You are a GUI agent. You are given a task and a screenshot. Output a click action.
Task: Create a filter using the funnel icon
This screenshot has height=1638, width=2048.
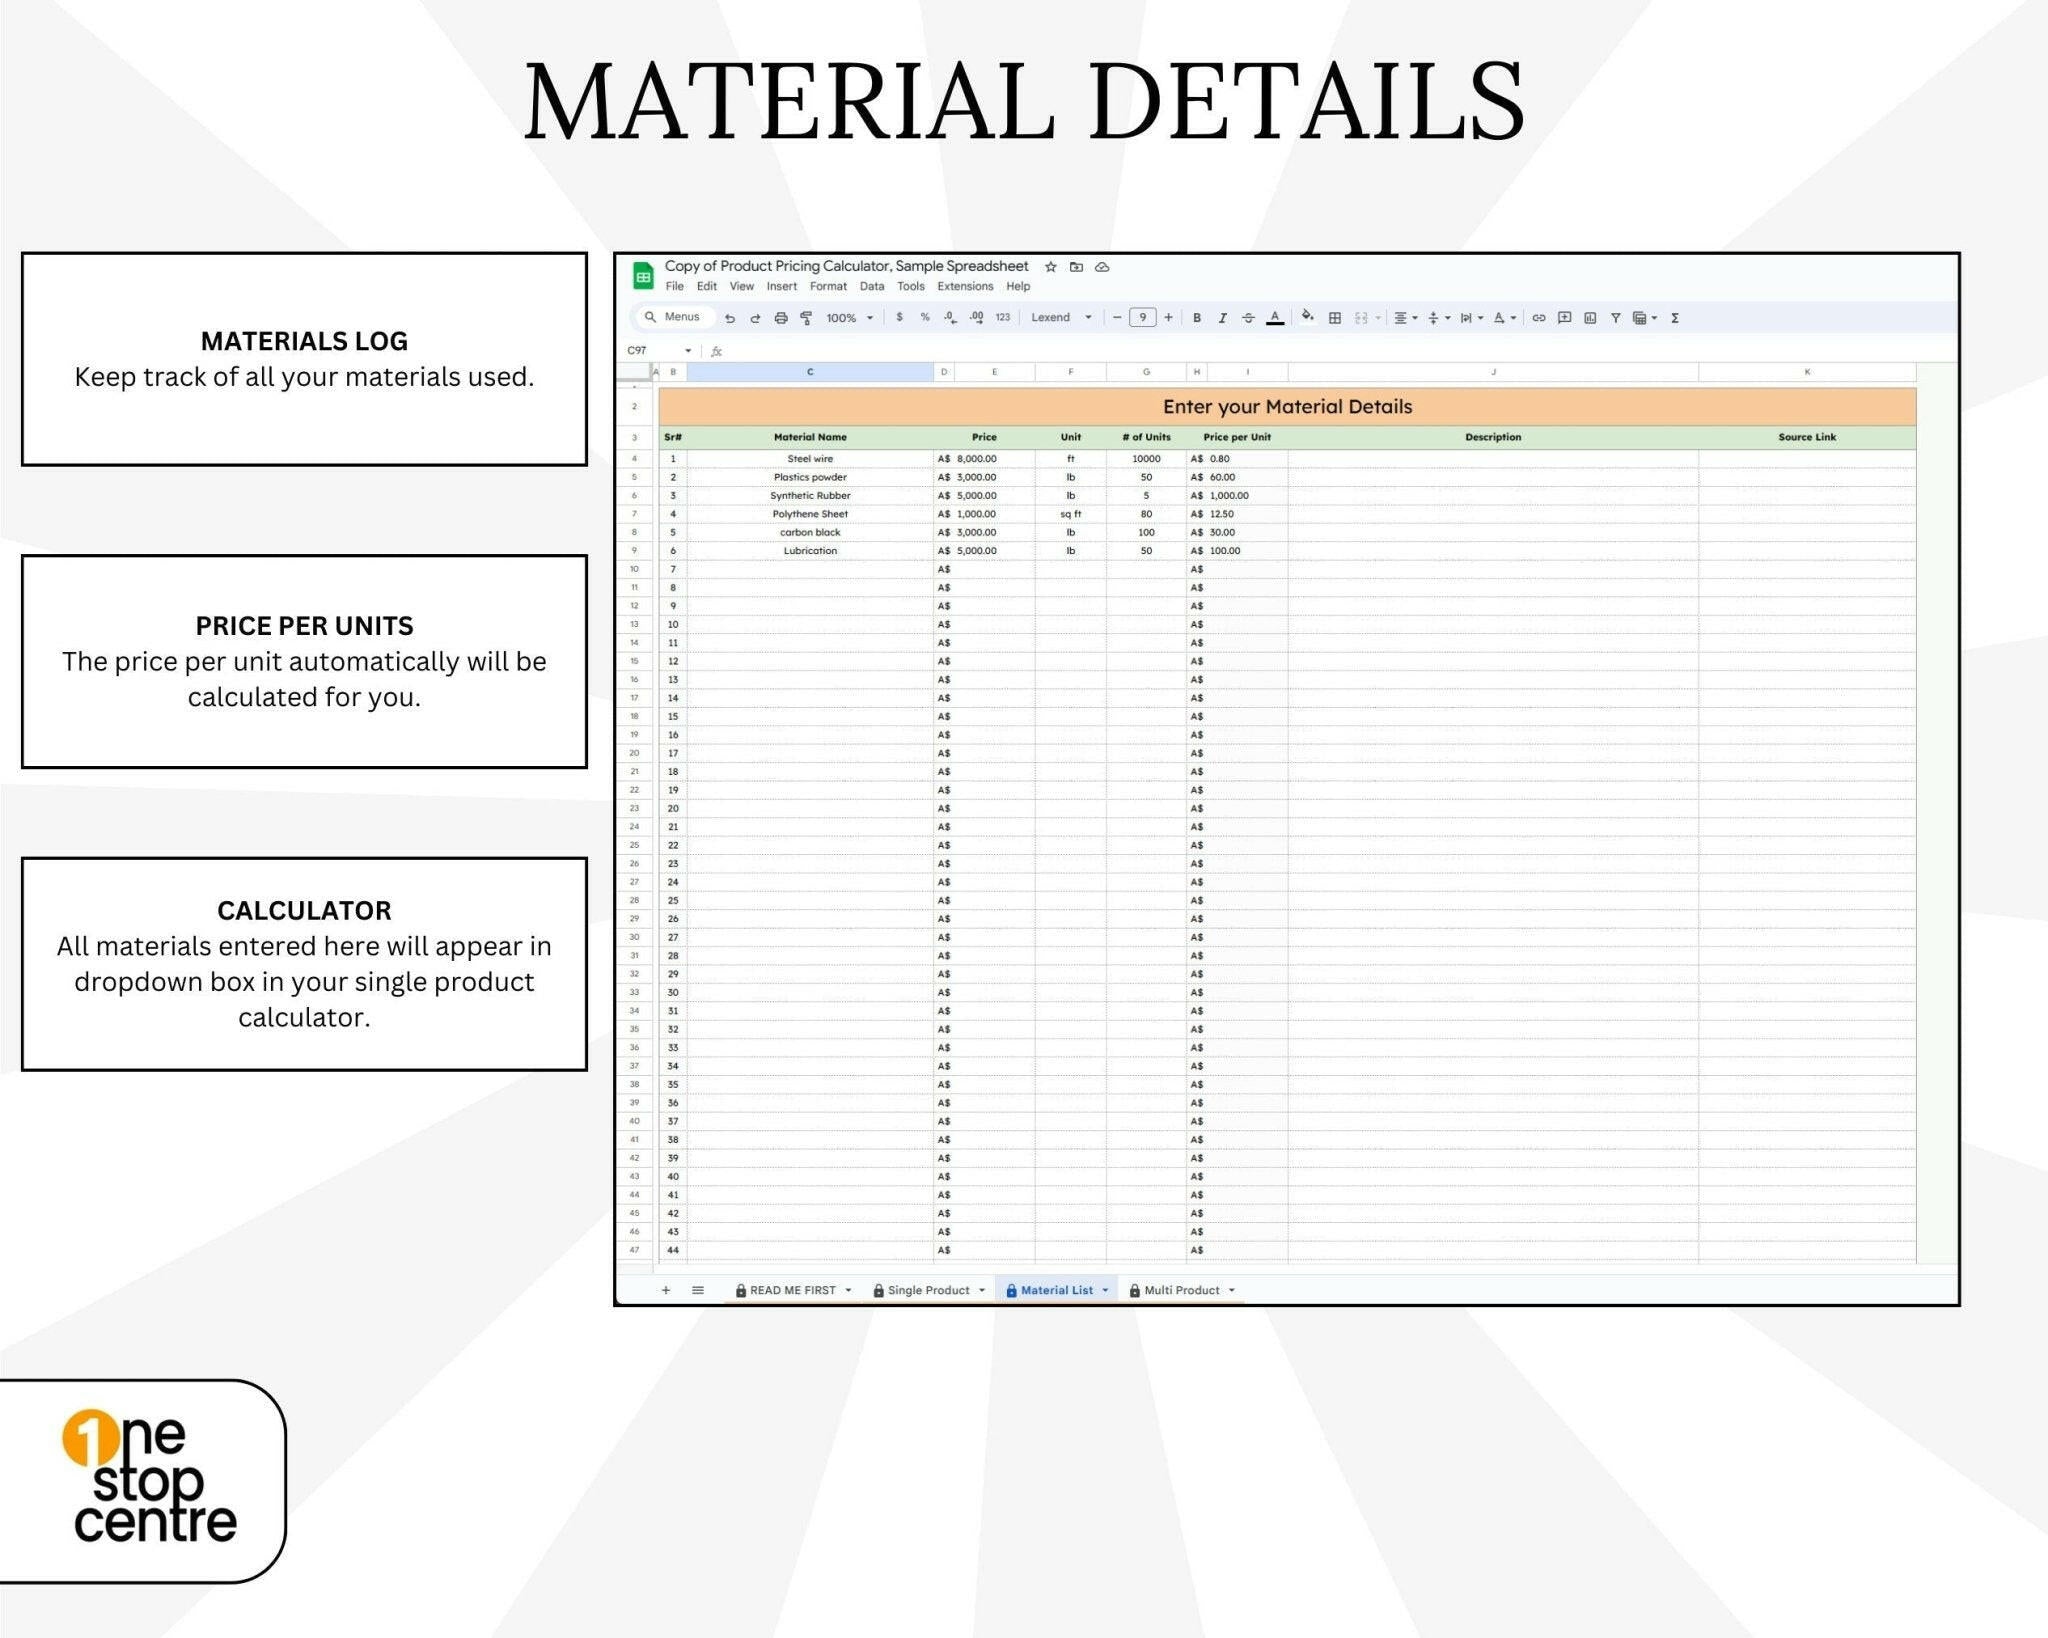pyautogui.click(x=1615, y=318)
